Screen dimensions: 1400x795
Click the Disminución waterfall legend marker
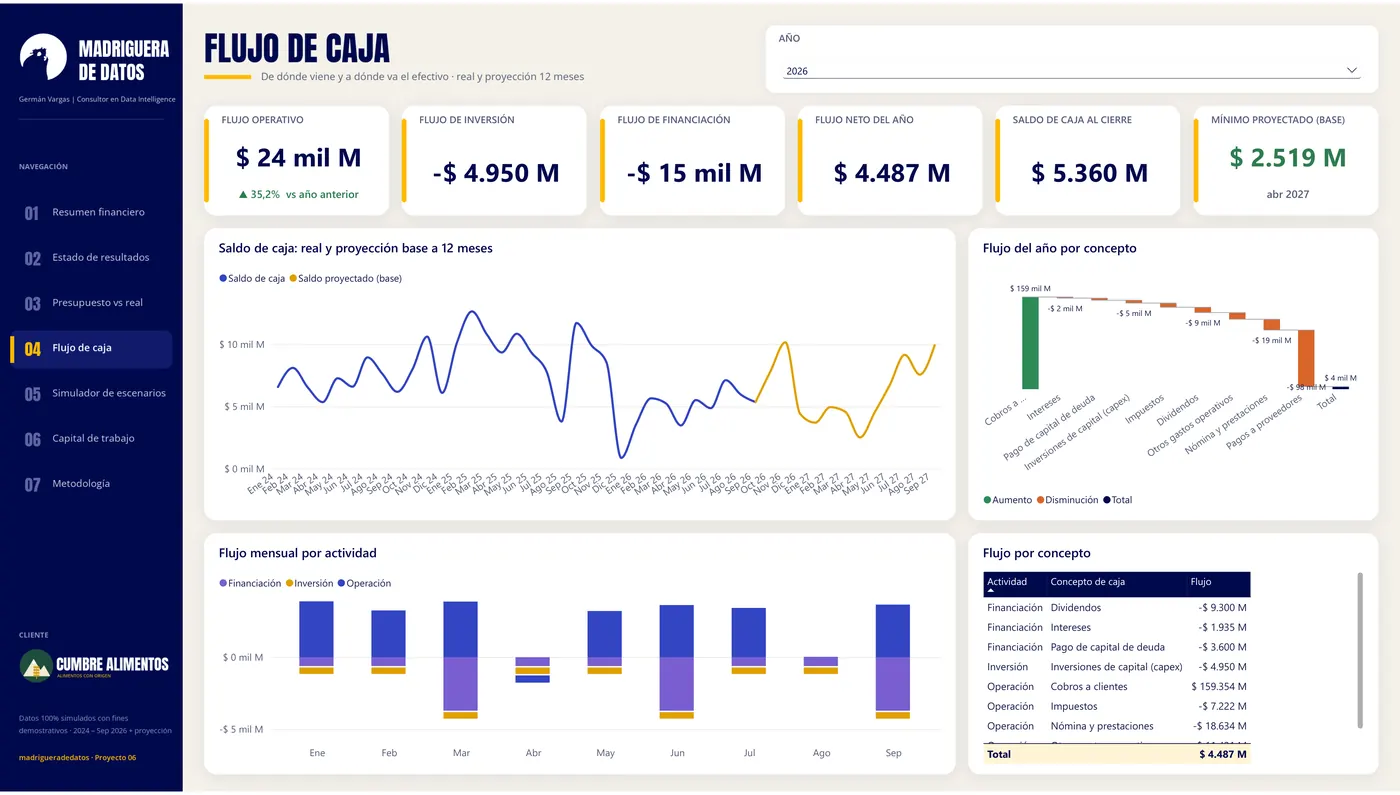(x=1040, y=500)
